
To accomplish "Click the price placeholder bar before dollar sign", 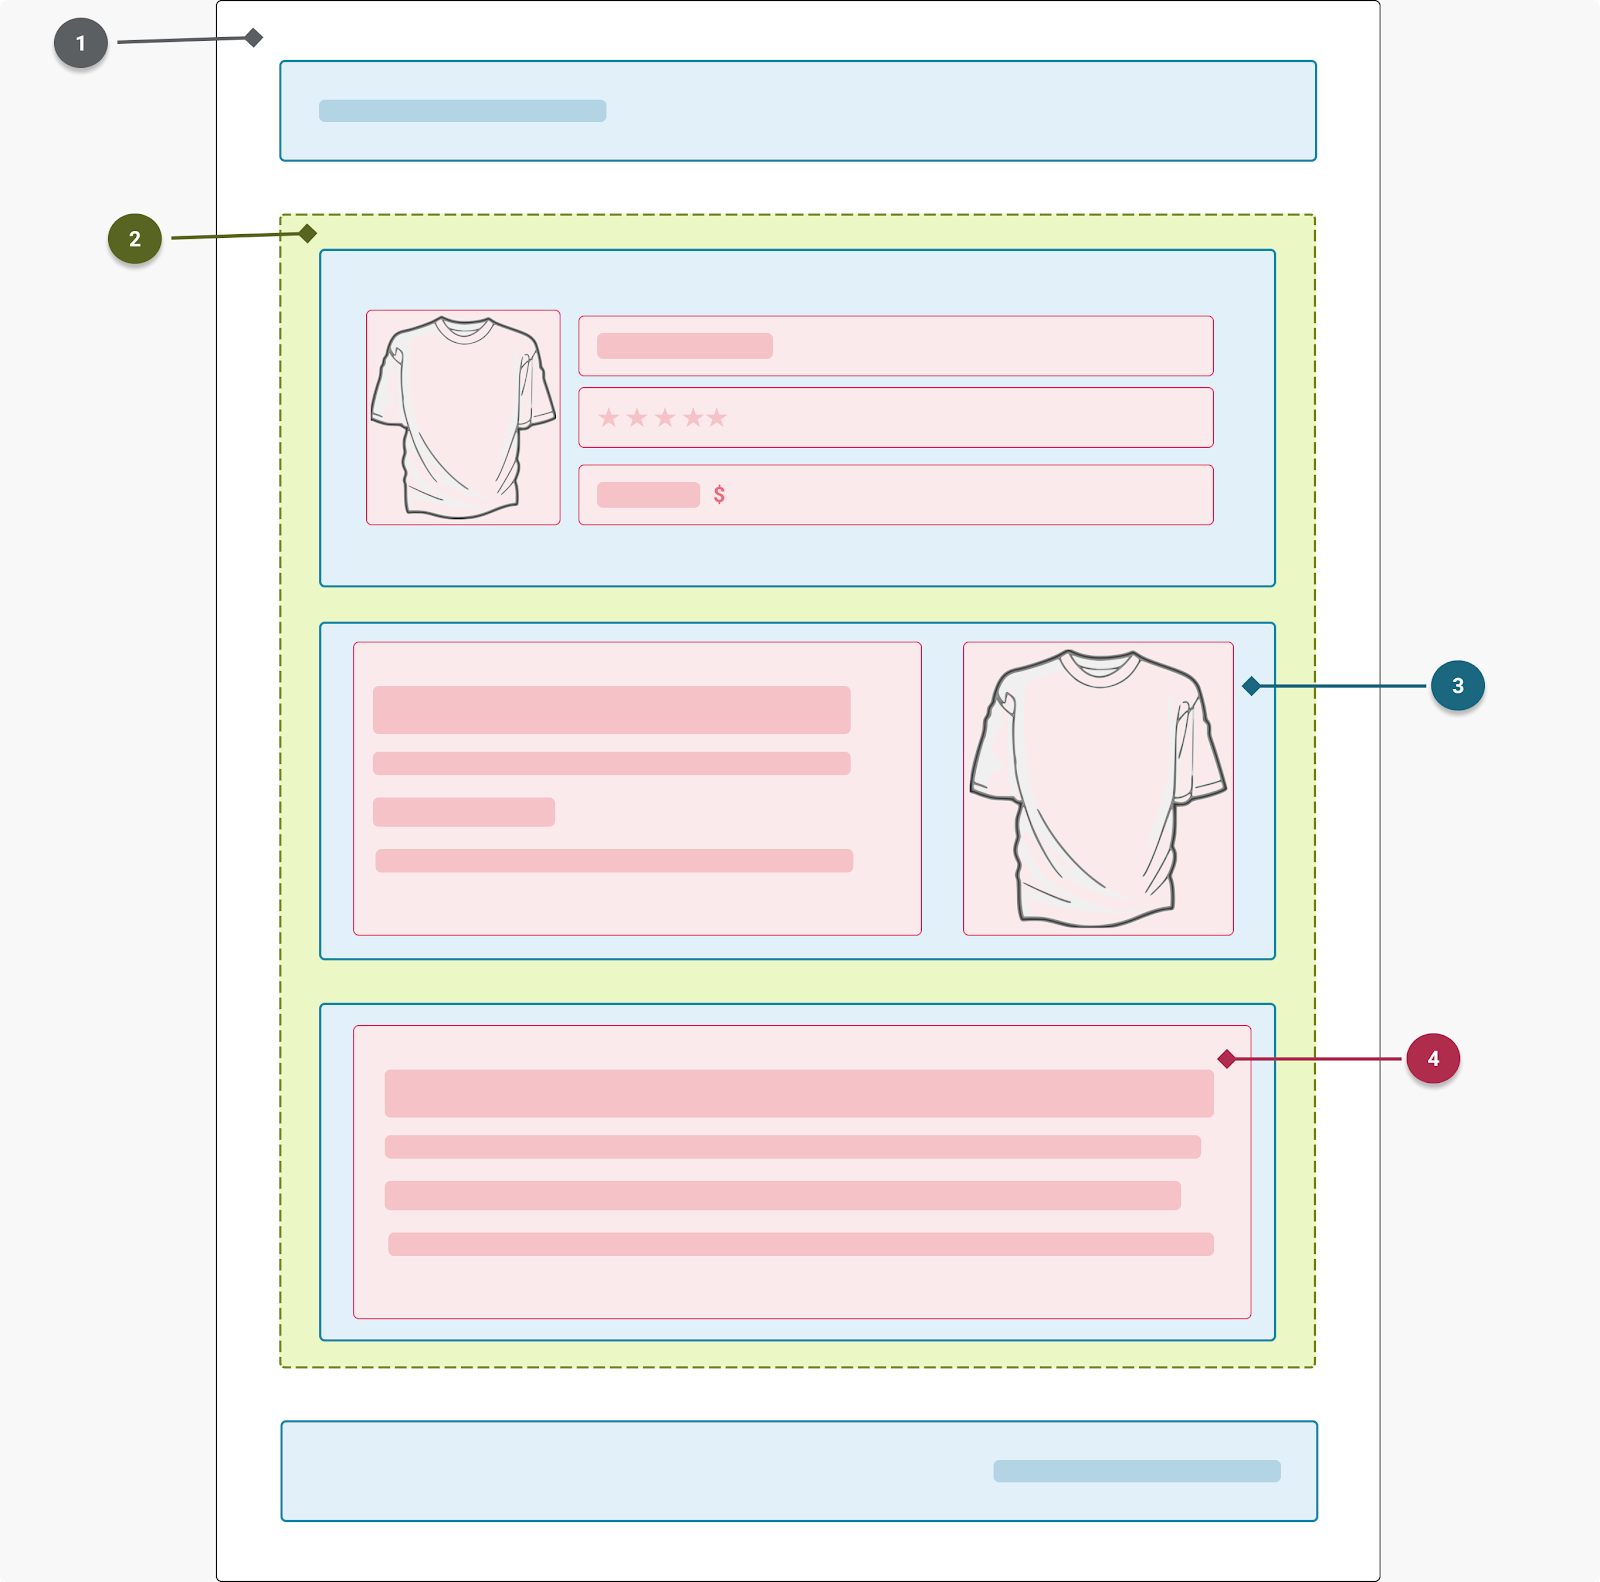I will tap(648, 495).
